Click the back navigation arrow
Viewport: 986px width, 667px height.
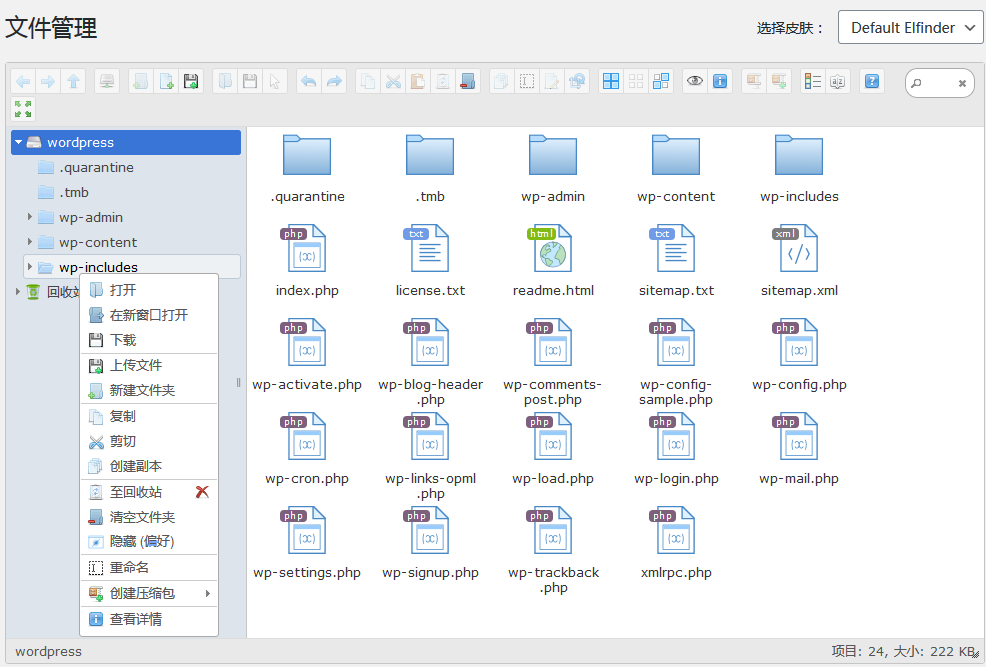click(22, 80)
